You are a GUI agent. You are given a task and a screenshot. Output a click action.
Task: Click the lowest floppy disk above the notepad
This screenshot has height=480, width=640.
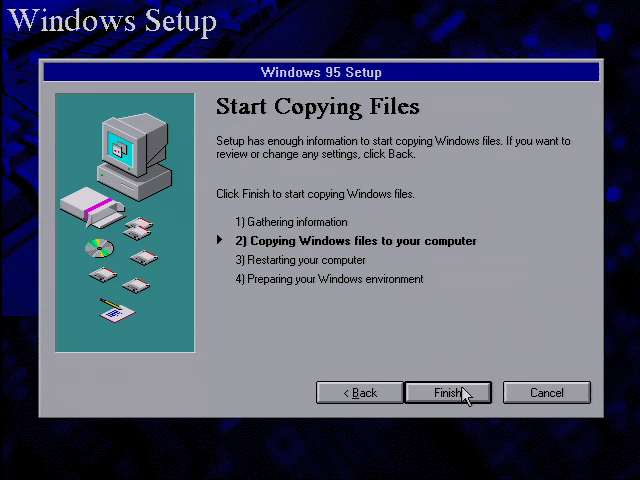coord(136,285)
